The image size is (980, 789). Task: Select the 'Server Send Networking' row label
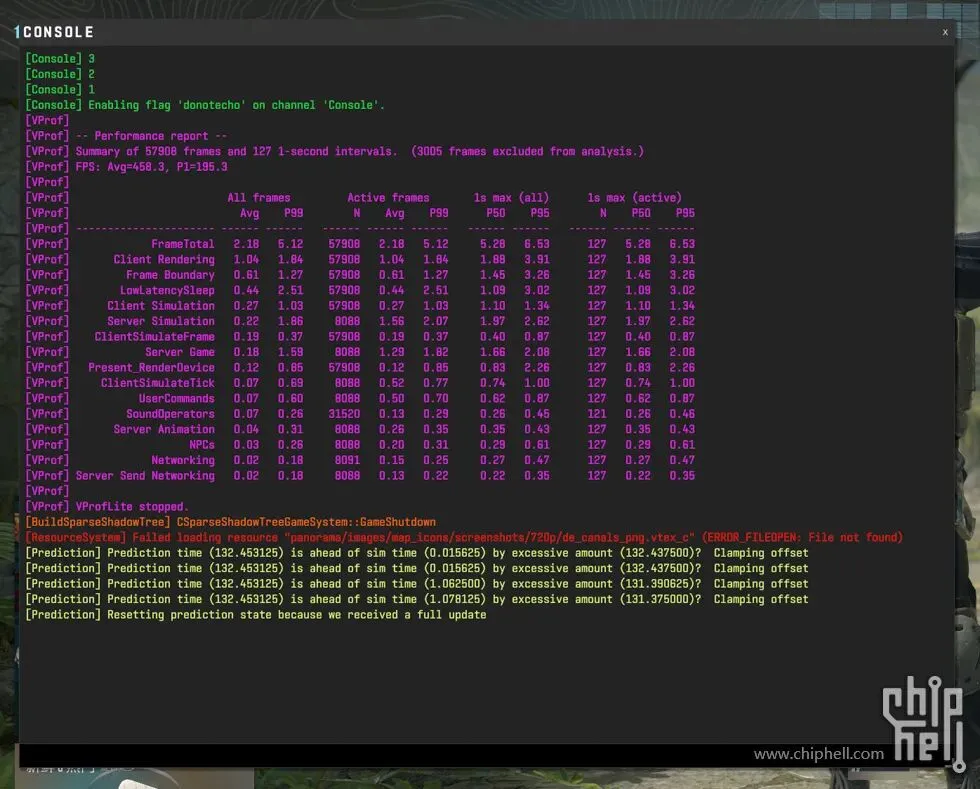(145, 476)
